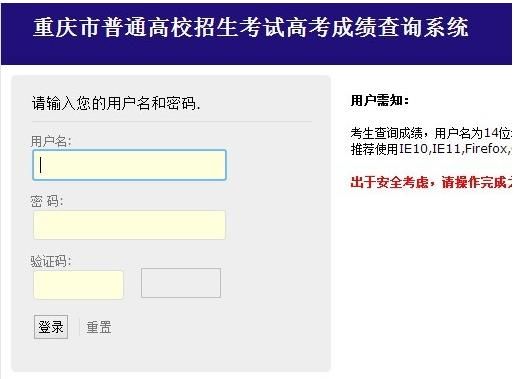Image resolution: width=514 pixels, height=379 pixels.
Task: Refresh the captcha image box
Action: [181, 283]
